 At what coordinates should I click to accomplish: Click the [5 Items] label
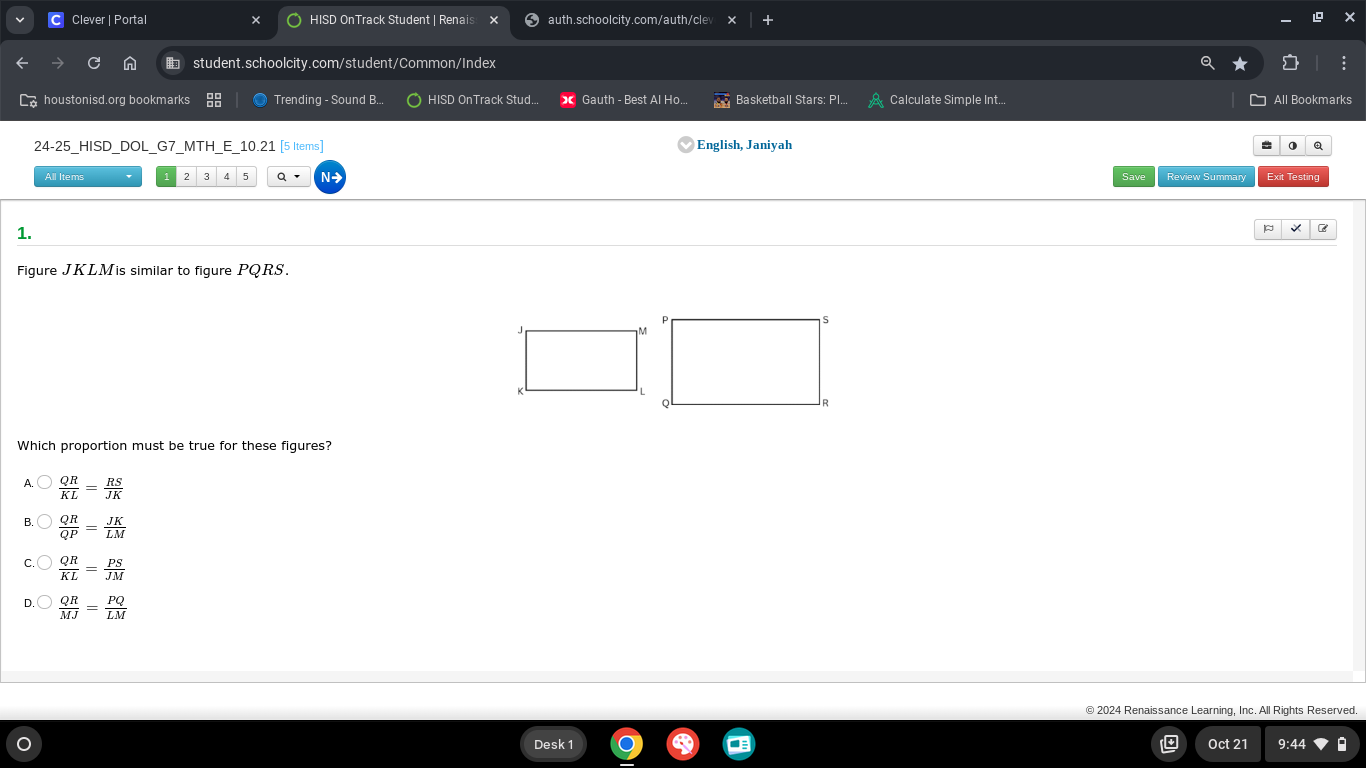point(302,147)
